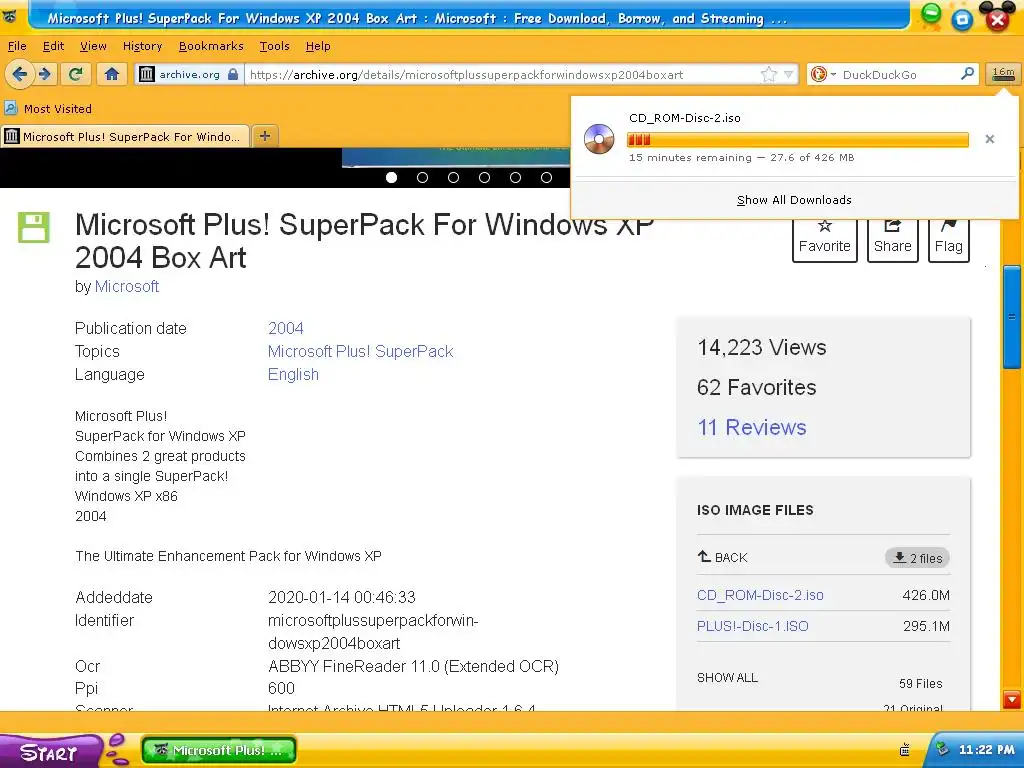Open the DuckDuckGo search engine selector
The width and height of the screenshot is (1024, 768).
click(823, 74)
